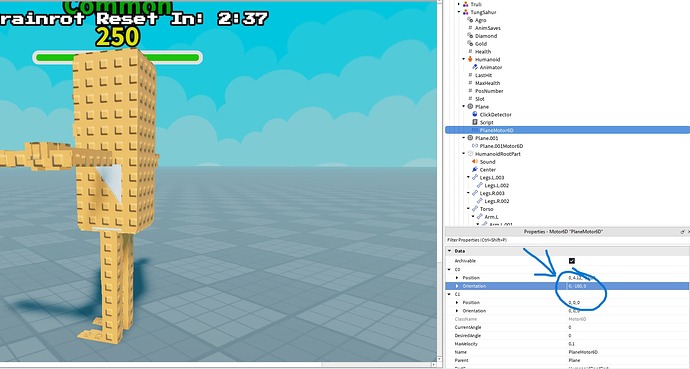The height and width of the screenshot is (369, 690).
Task: Expand Orientation under C1
Action: [457, 311]
